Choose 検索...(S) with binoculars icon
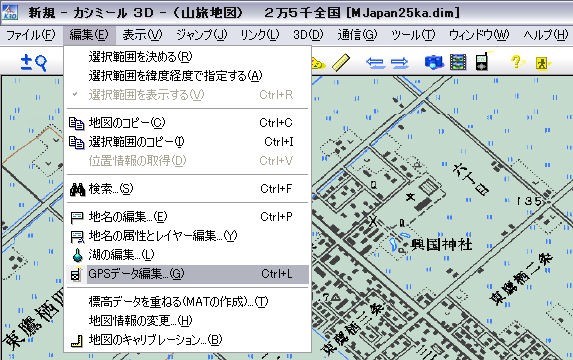Viewport: 573px width, 360px height. (x=187, y=189)
